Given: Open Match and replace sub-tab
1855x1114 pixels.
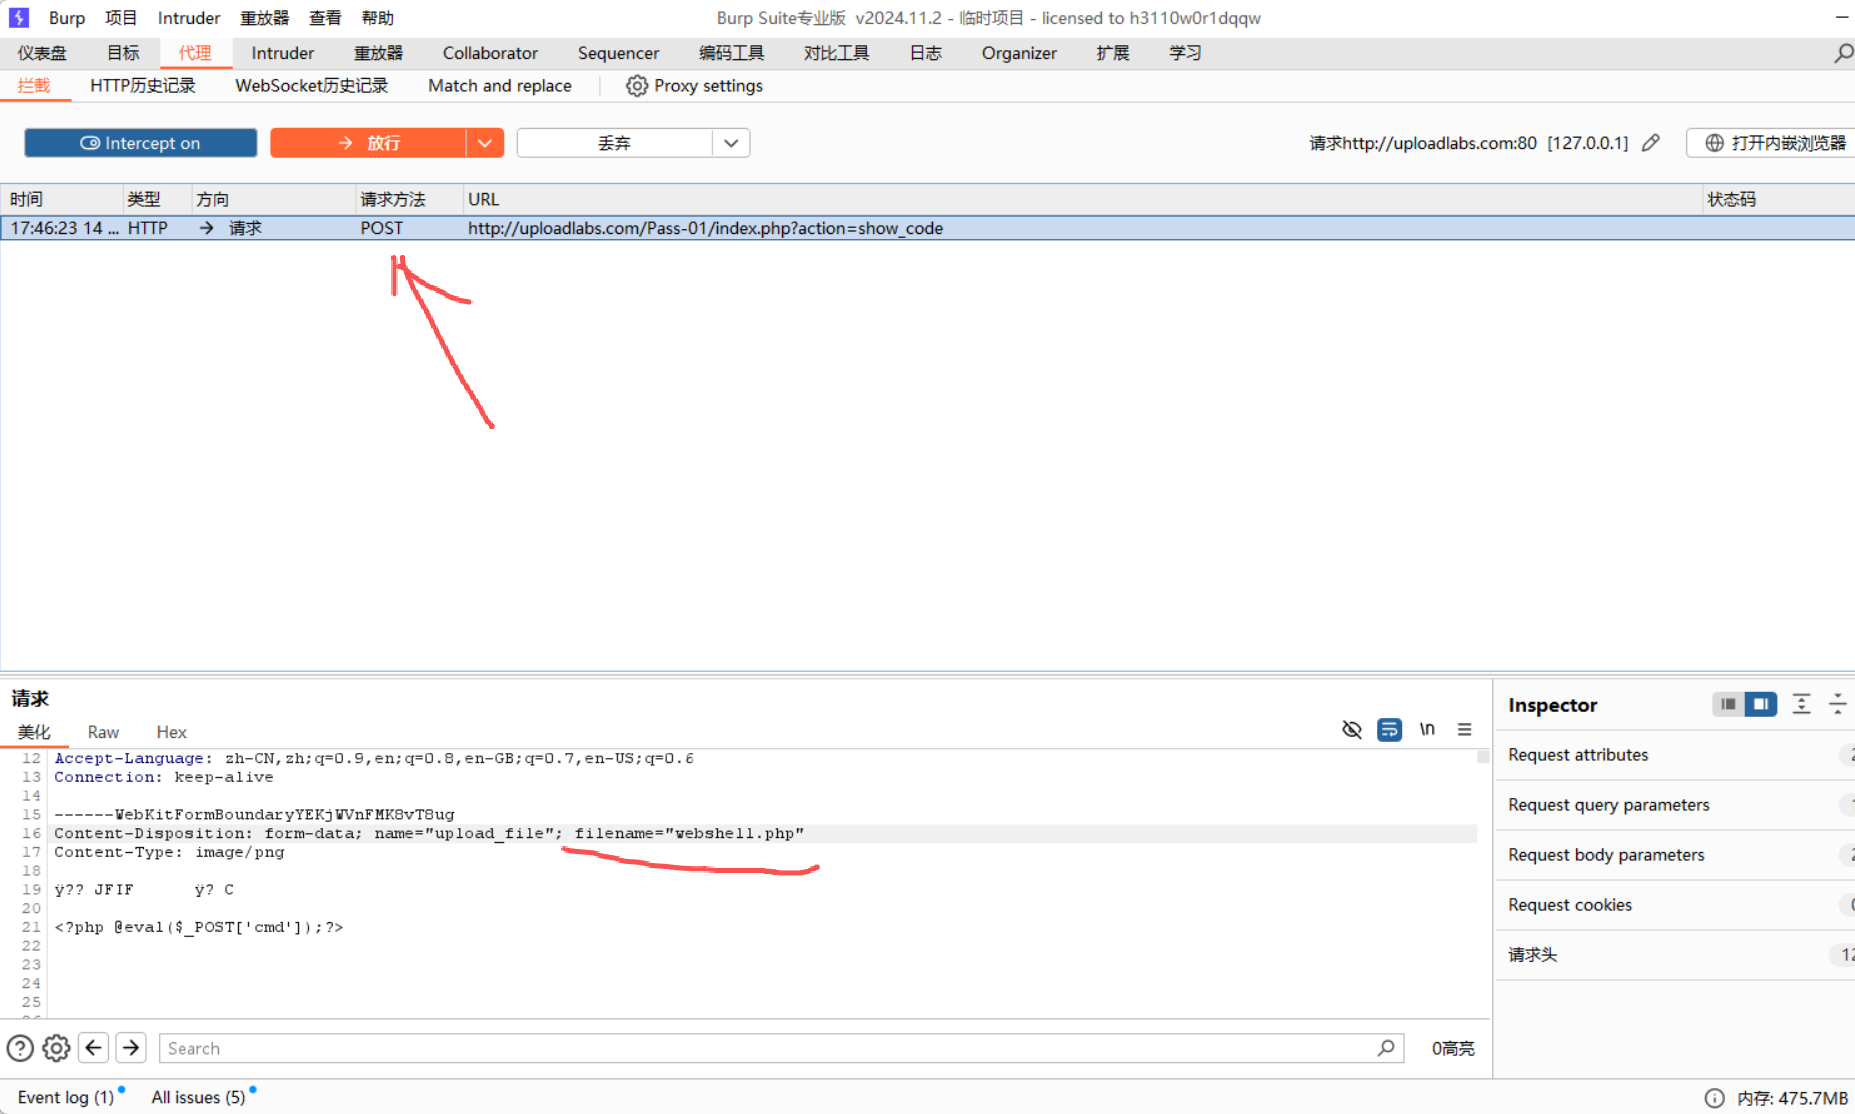Looking at the screenshot, I should [500, 86].
